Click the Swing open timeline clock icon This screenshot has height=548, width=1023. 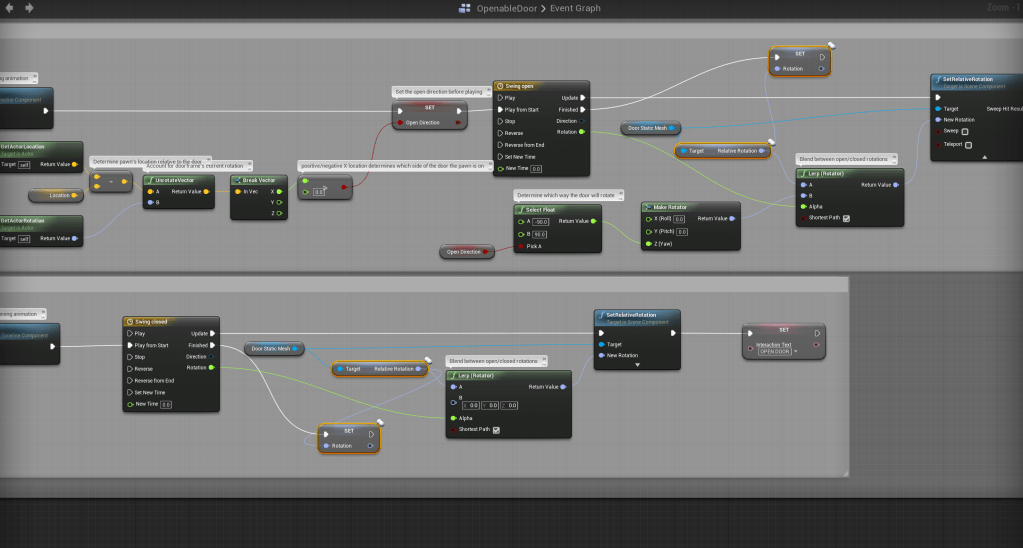(x=500, y=87)
